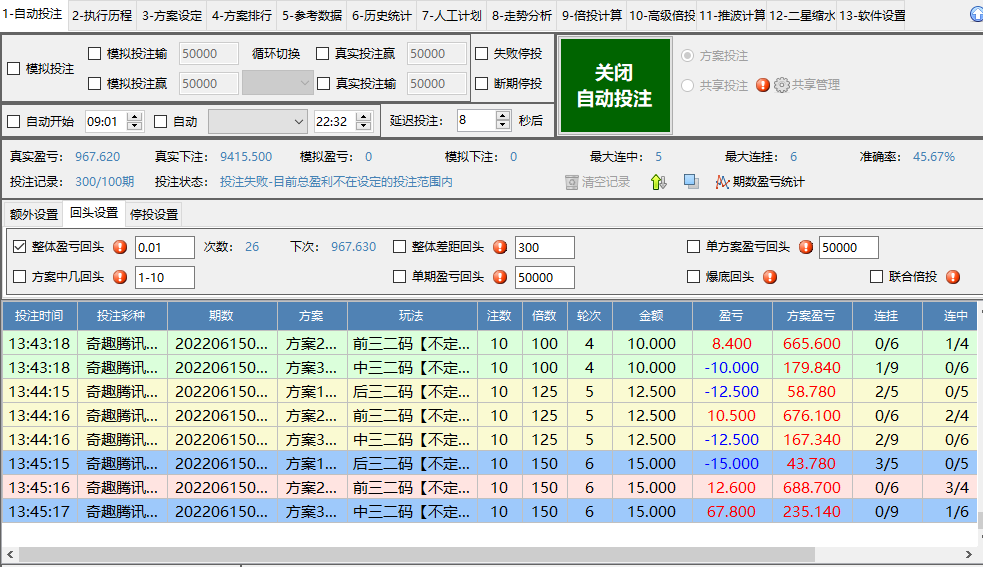Adjust the 09:01 start time stepper
983x567 pixels.
pyautogui.click(x=135, y=122)
